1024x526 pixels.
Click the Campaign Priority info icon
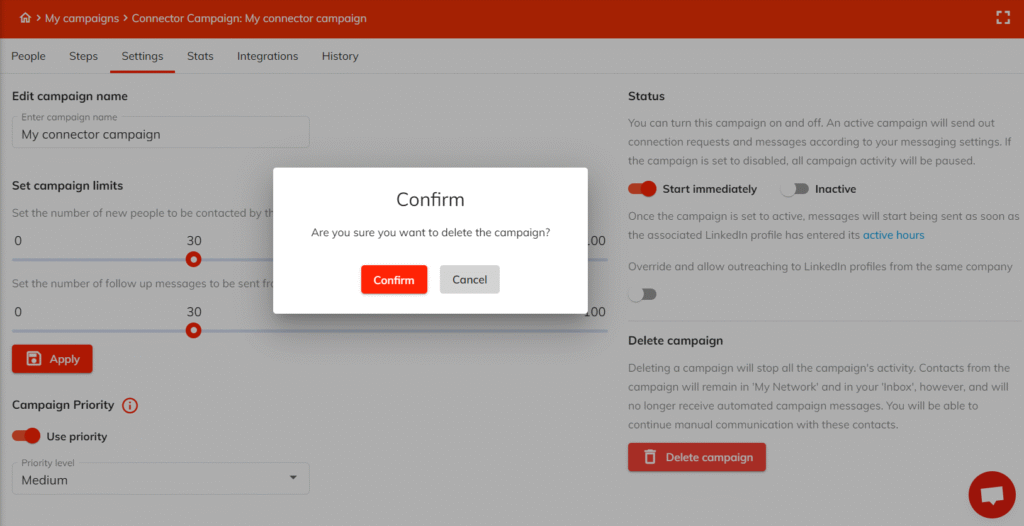coord(130,405)
